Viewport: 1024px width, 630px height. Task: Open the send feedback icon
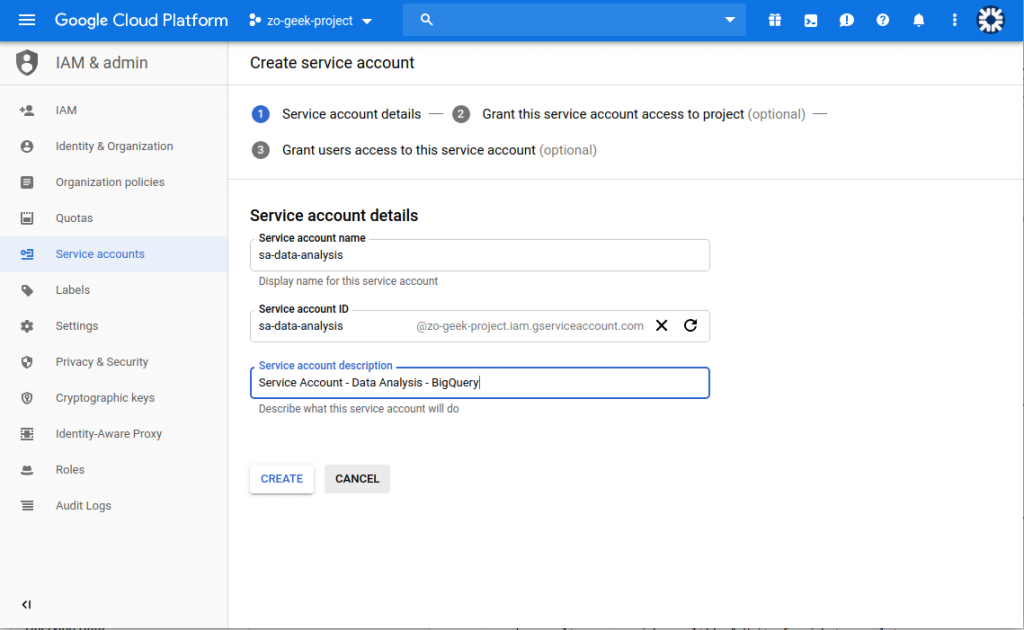coord(846,20)
